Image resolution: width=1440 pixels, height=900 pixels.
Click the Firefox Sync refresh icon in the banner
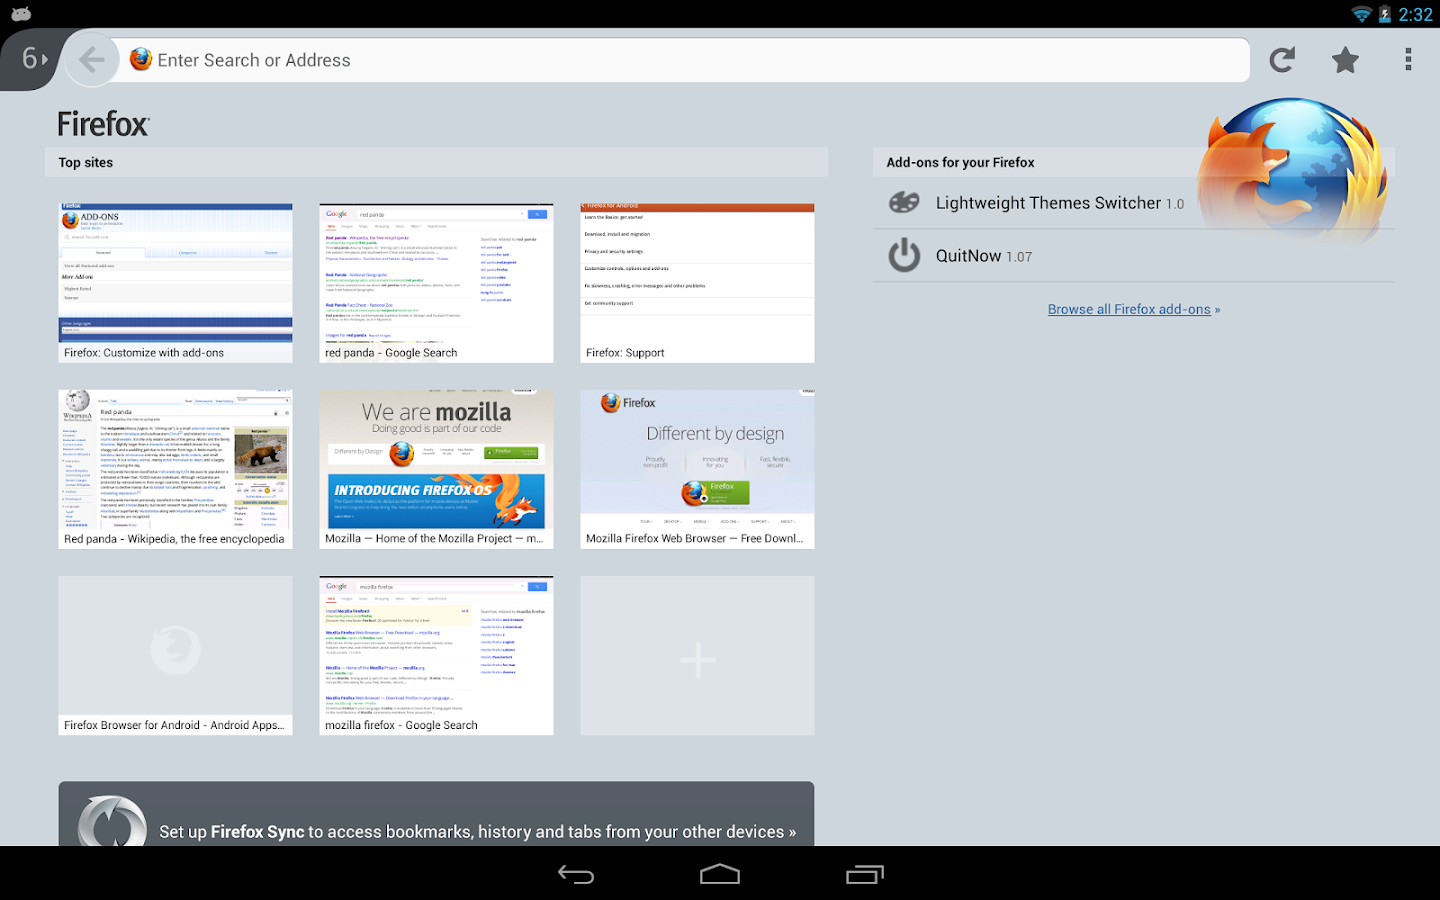(x=113, y=822)
